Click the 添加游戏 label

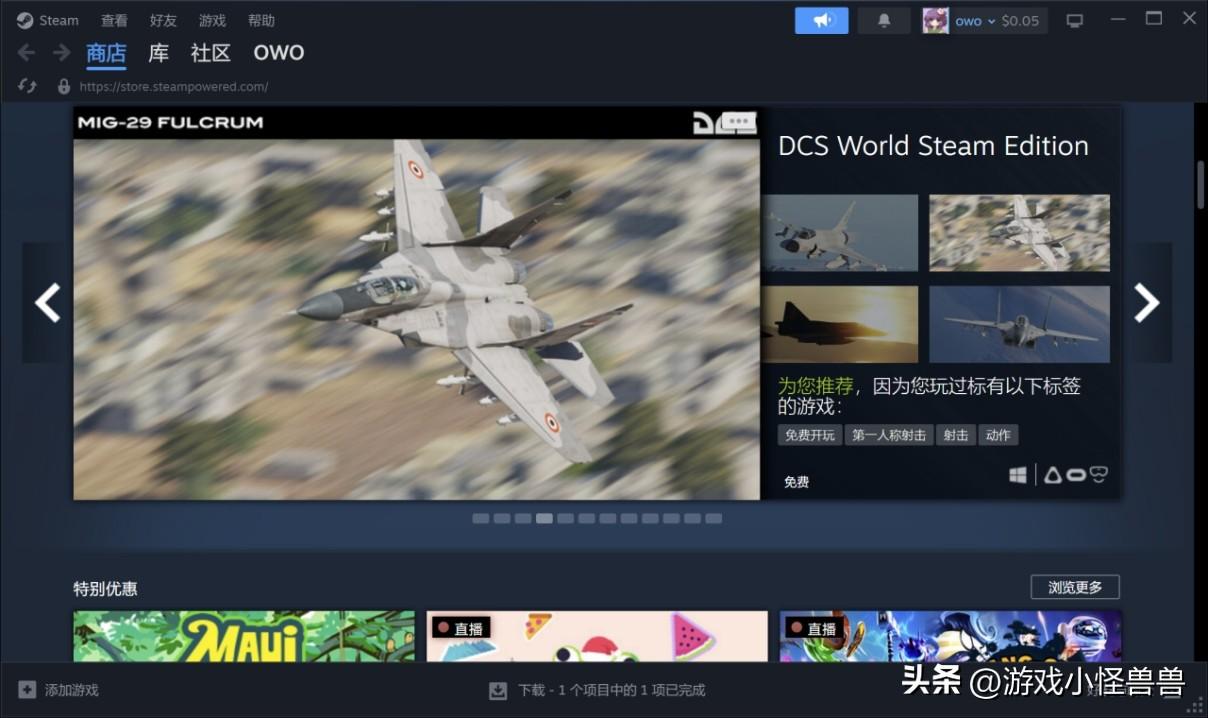[72, 690]
